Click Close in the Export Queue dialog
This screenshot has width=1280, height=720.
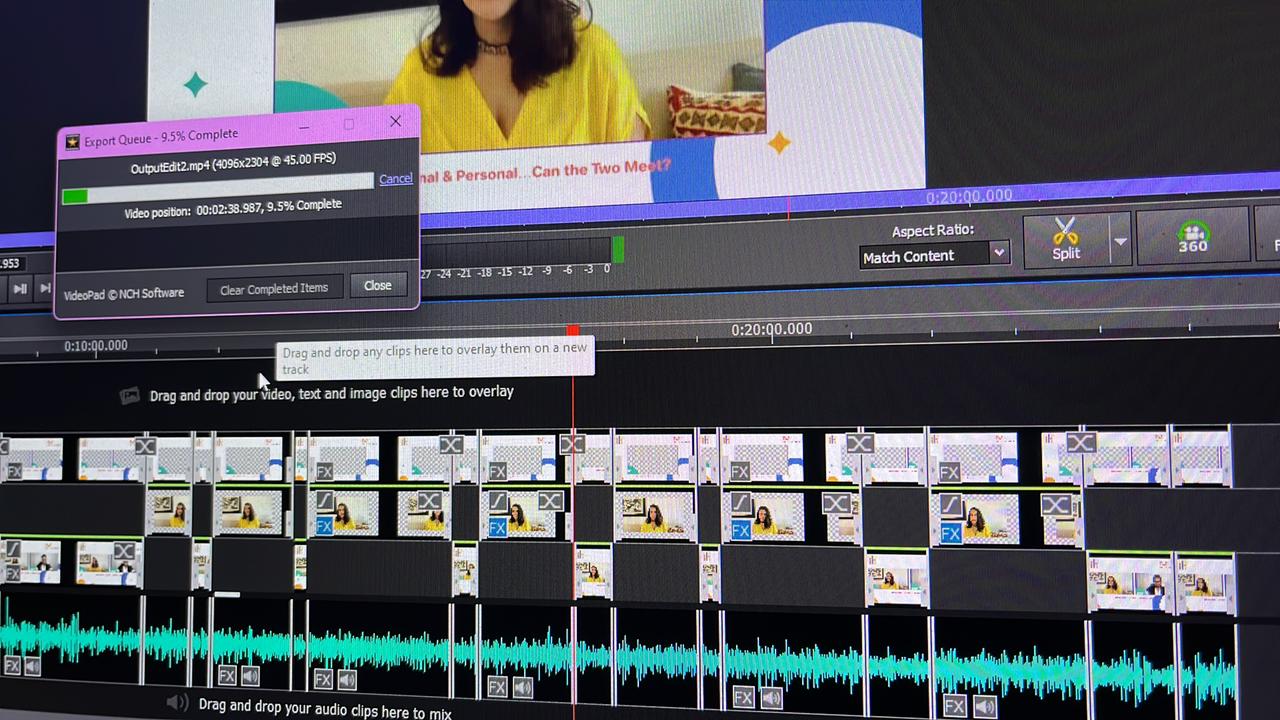377,286
